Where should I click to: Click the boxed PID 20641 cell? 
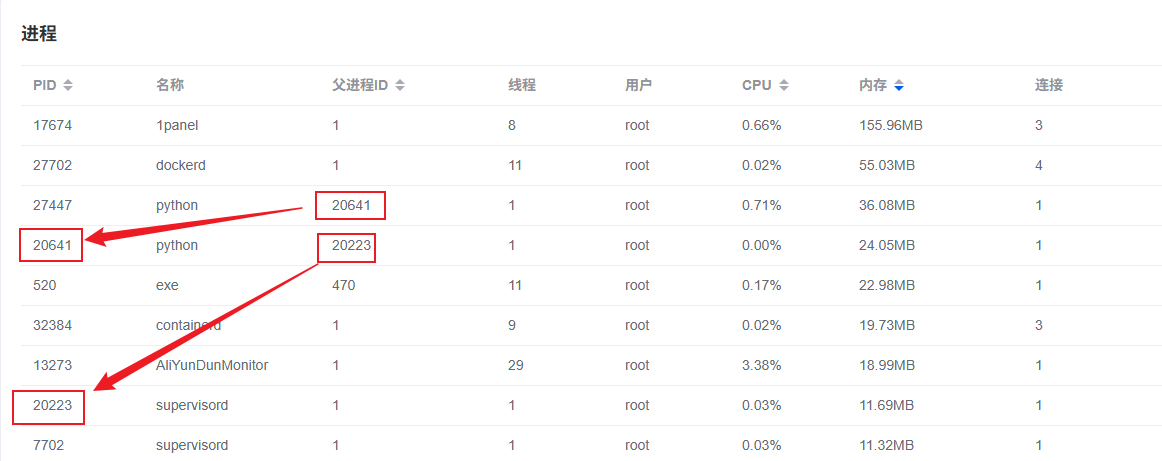click(x=53, y=246)
